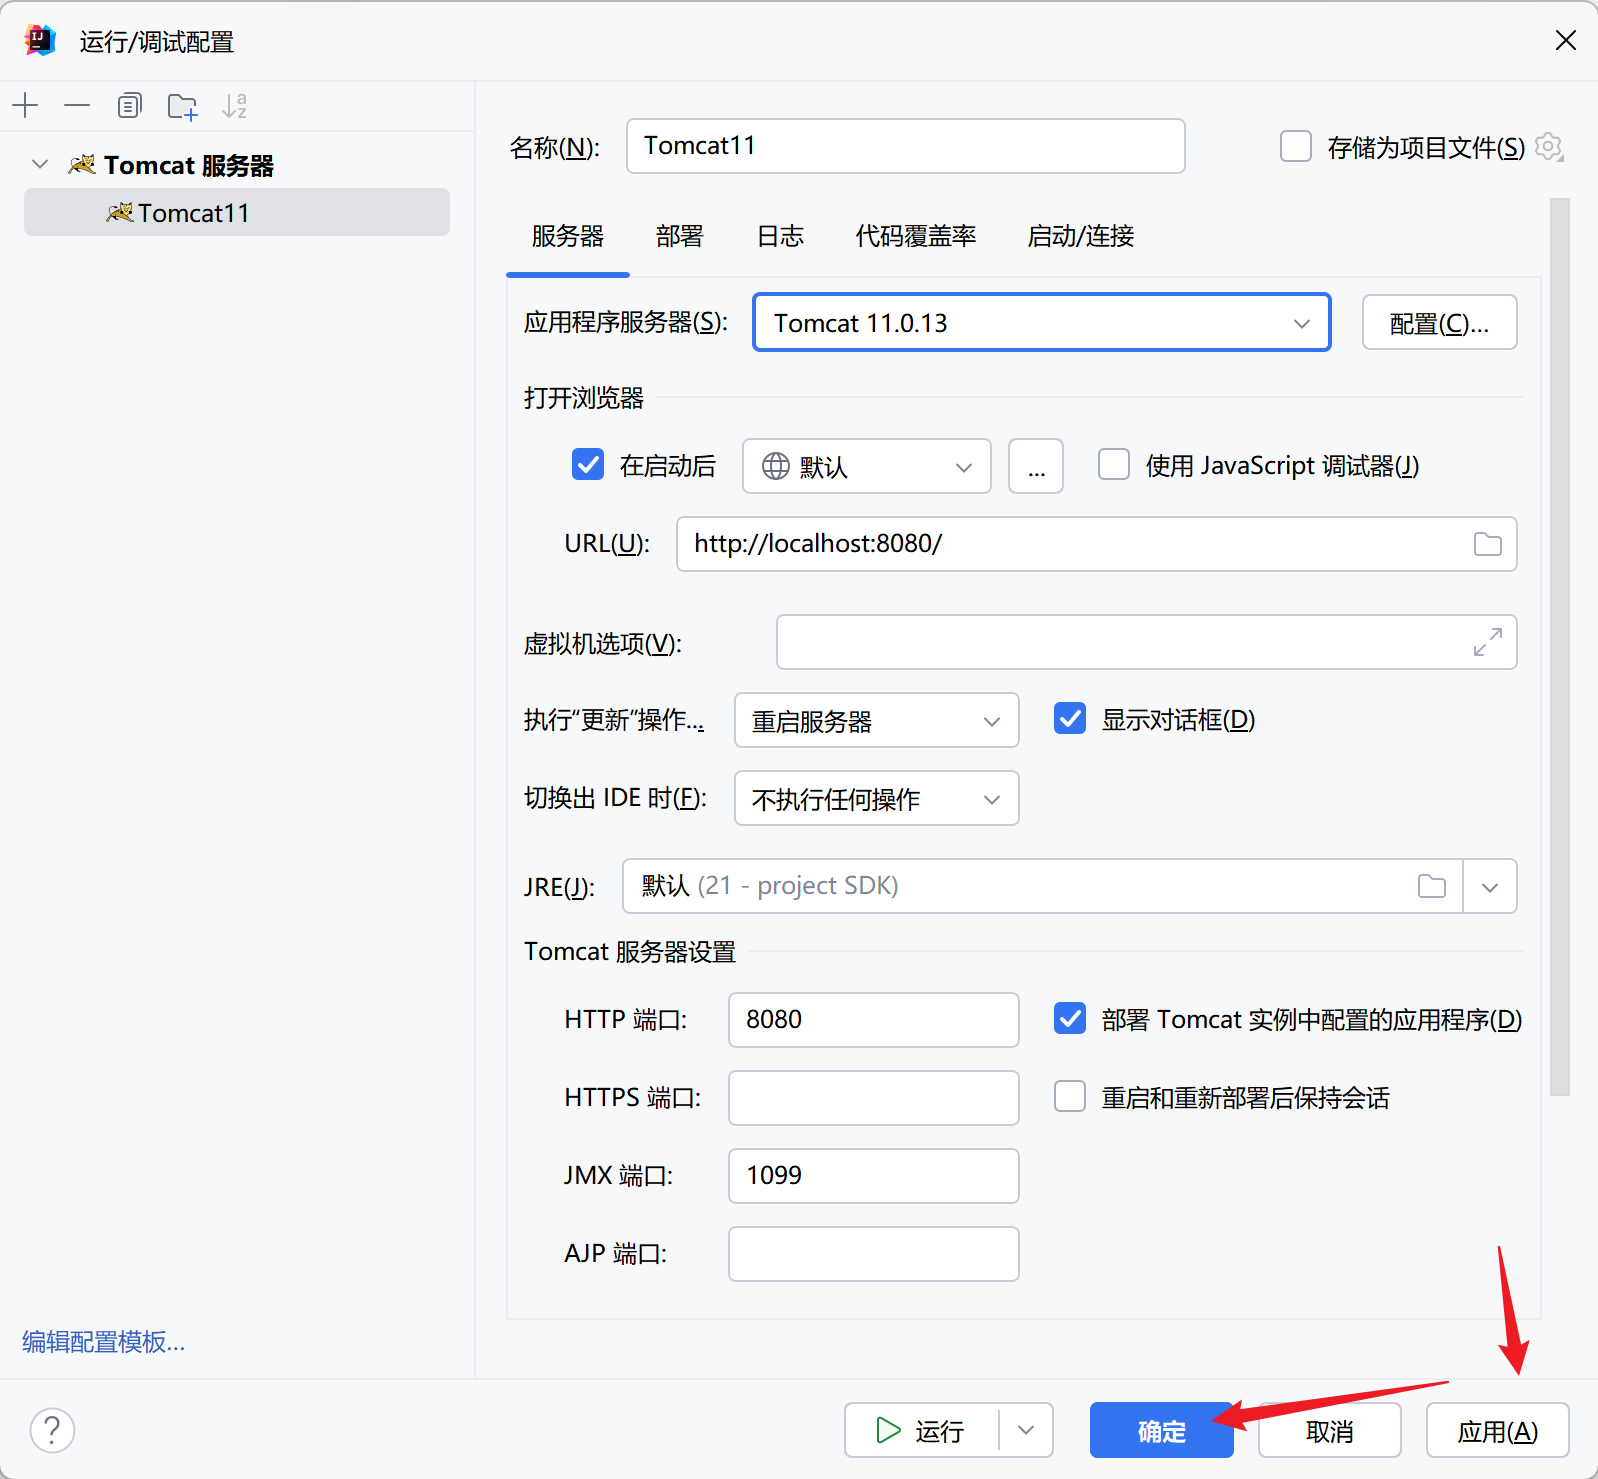Screen dimensions: 1598x1479
Task: Switch to the 日志 tab
Action: click(x=780, y=236)
